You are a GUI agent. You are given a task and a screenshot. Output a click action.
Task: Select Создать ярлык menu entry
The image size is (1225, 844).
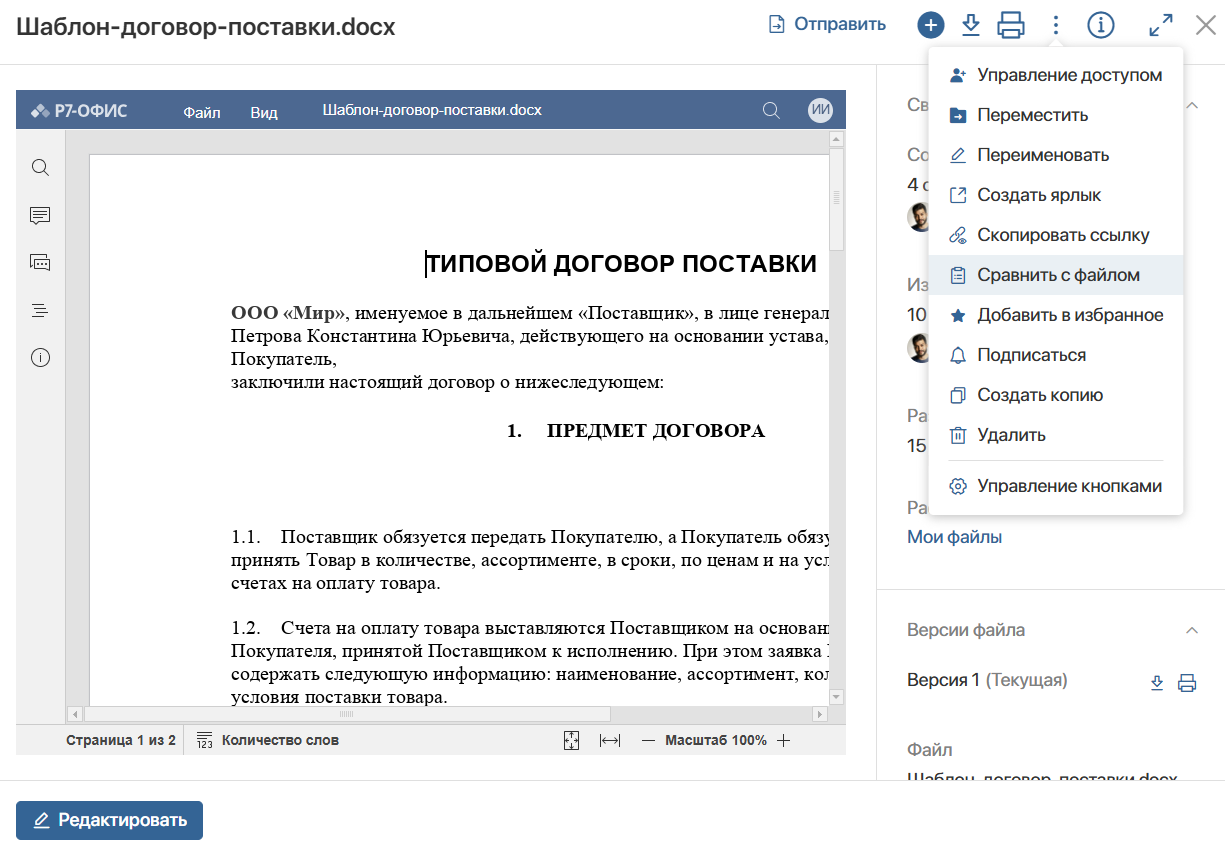click(1056, 195)
